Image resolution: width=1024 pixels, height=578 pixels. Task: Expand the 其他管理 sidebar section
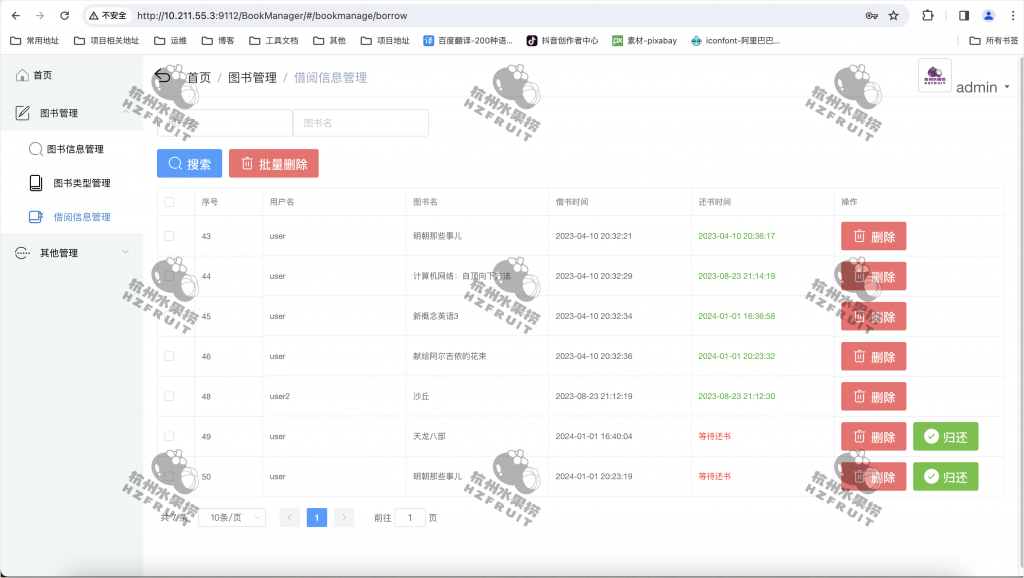60,252
